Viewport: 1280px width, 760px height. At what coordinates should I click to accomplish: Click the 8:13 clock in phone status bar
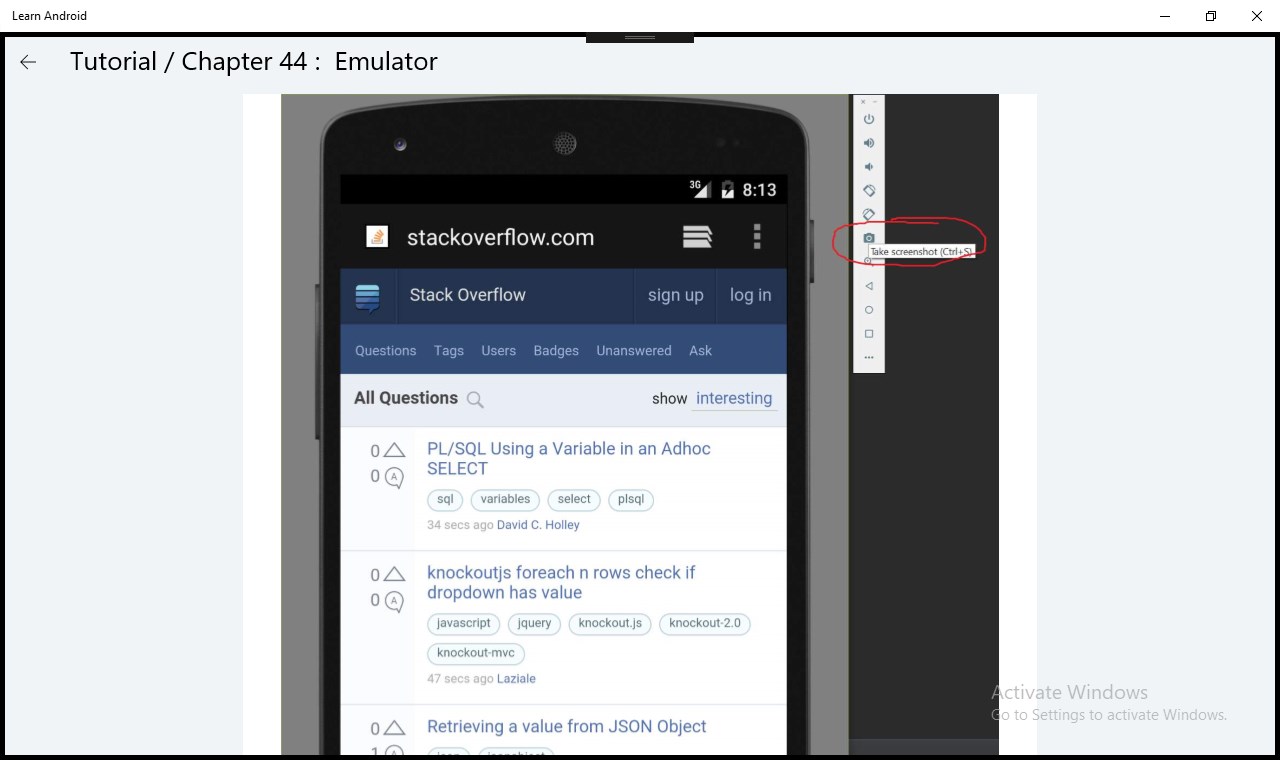(x=759, y=190)
